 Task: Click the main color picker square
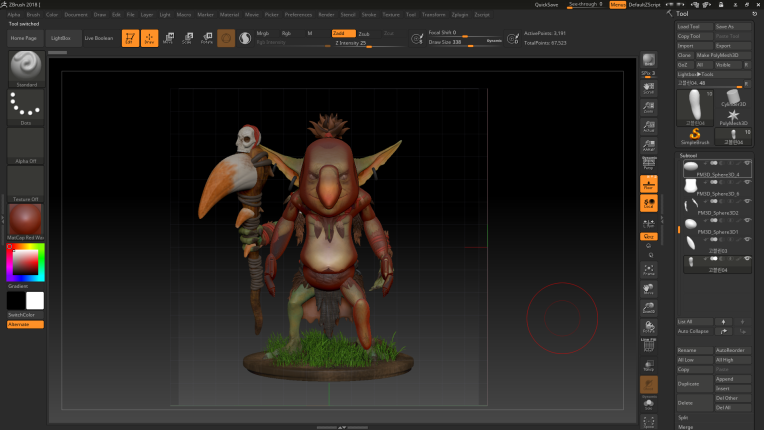[25, 262]
